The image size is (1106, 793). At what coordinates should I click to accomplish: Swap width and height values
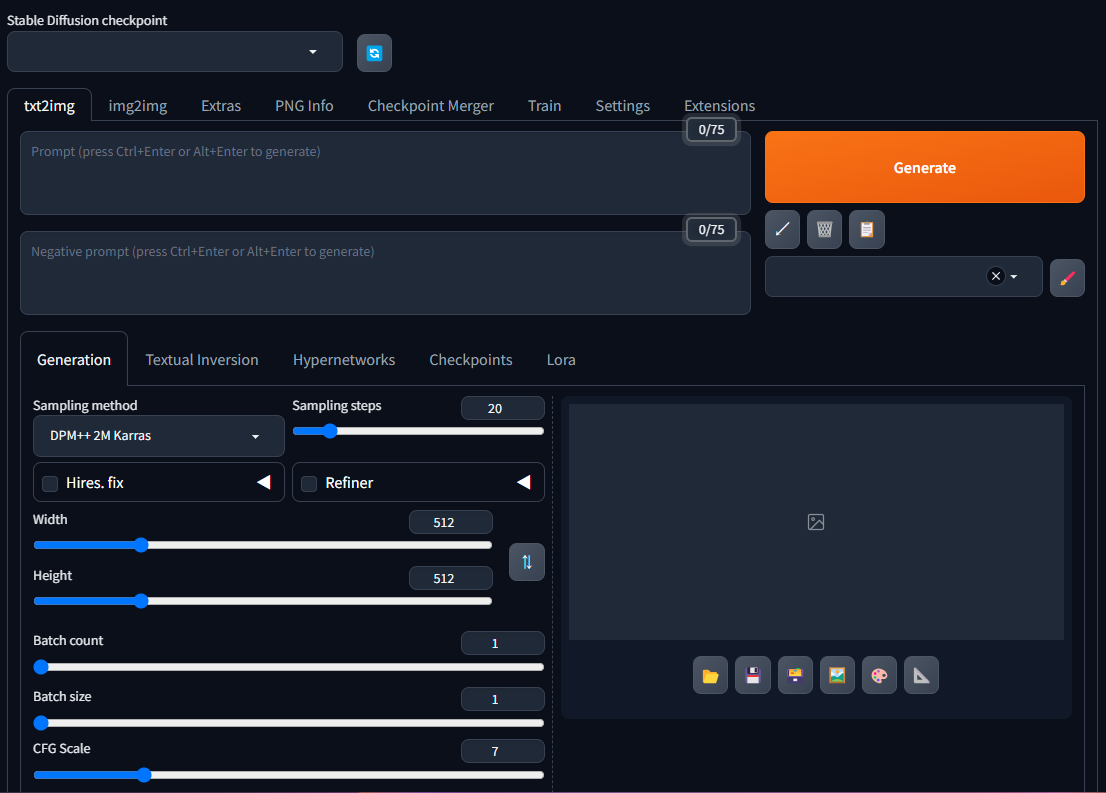(x=527, y=562)
